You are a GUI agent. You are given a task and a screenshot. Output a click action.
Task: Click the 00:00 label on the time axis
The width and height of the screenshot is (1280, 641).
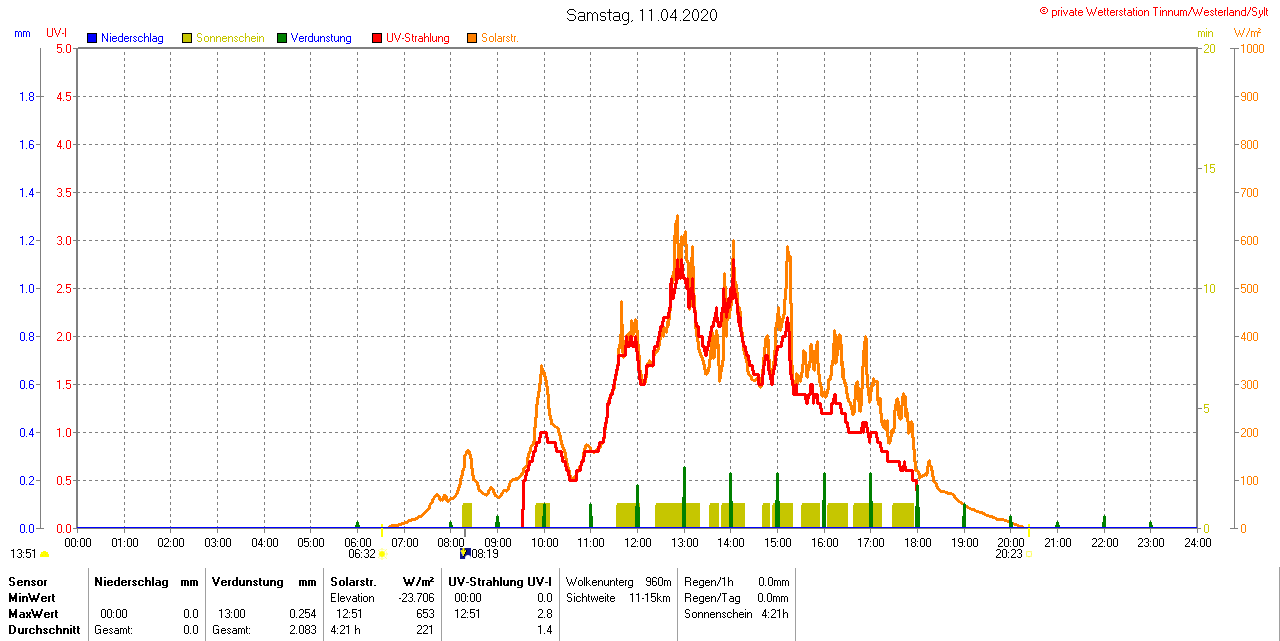[x=78, y=542]
